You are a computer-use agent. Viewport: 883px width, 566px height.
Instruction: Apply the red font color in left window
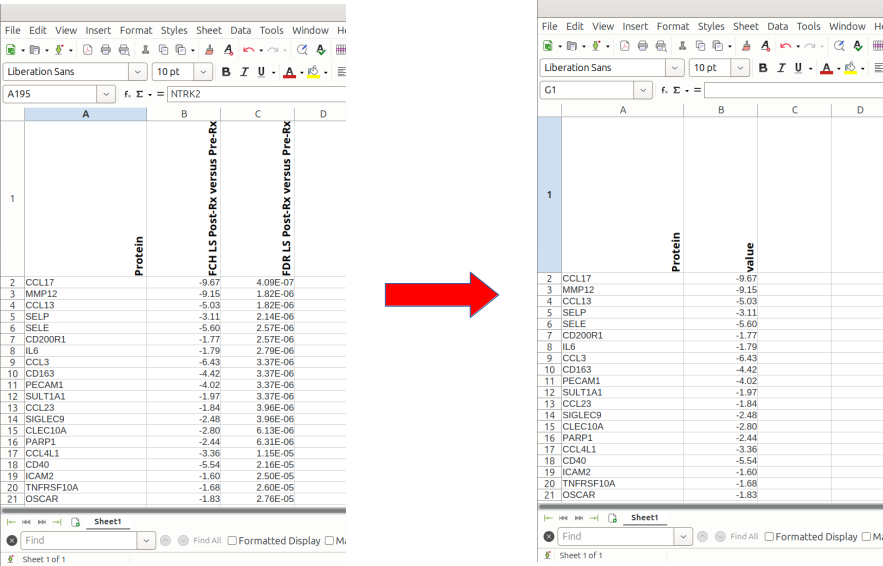287,72
